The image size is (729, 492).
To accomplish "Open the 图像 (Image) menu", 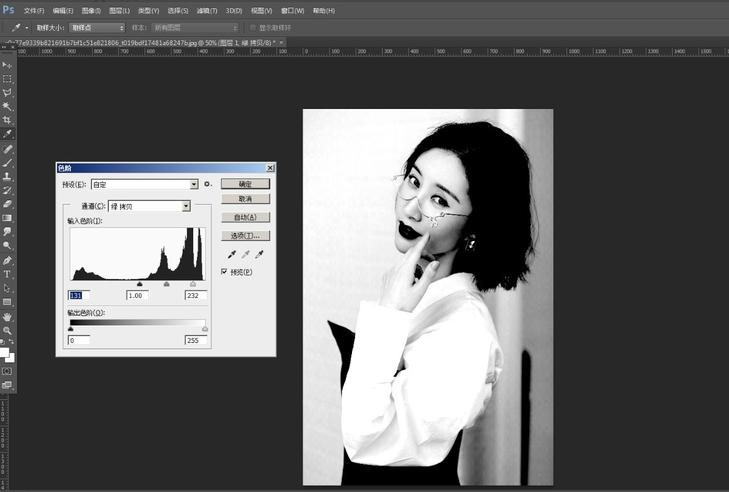I will (x=91, y=10).
